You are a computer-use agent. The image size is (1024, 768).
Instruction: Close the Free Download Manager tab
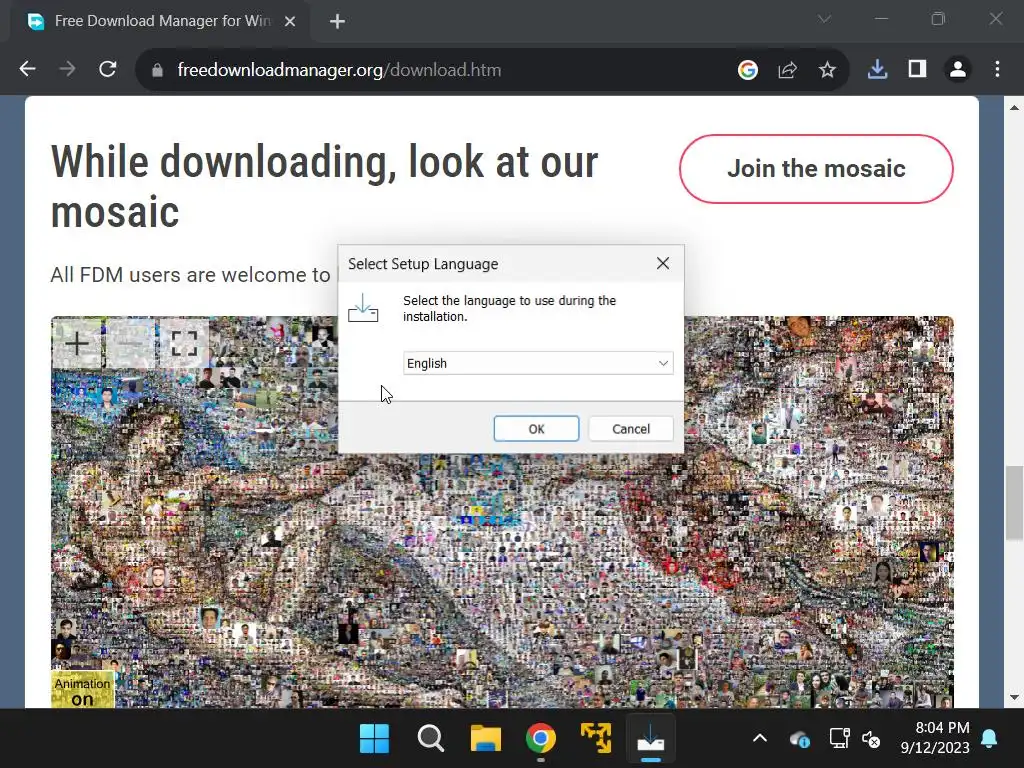click(x=290, y=22)
